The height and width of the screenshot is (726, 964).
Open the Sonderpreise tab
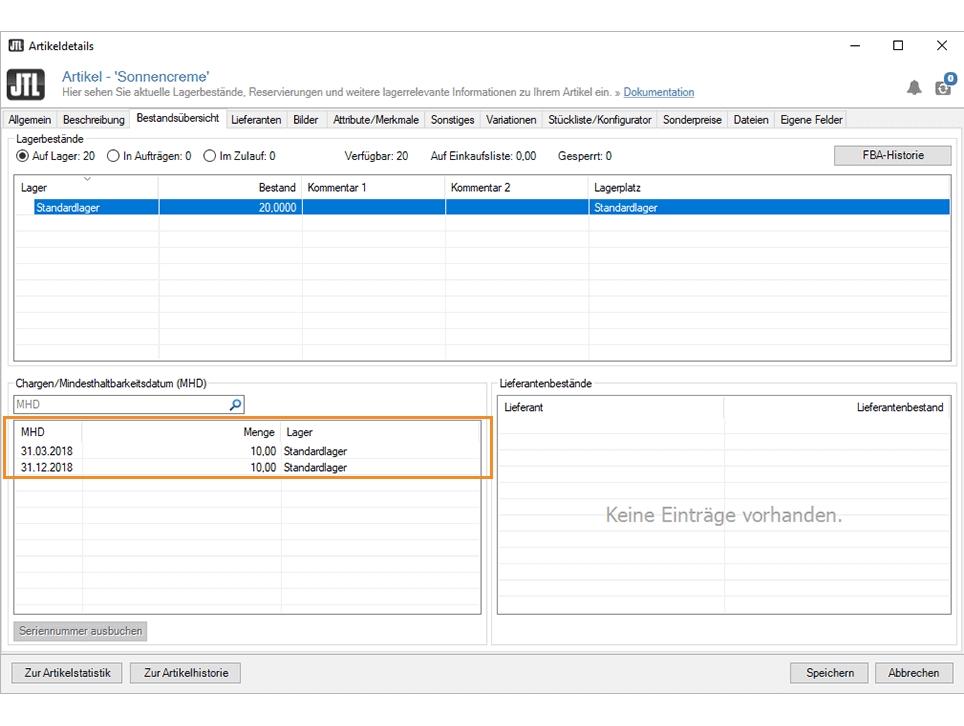(x=691, y=120)
